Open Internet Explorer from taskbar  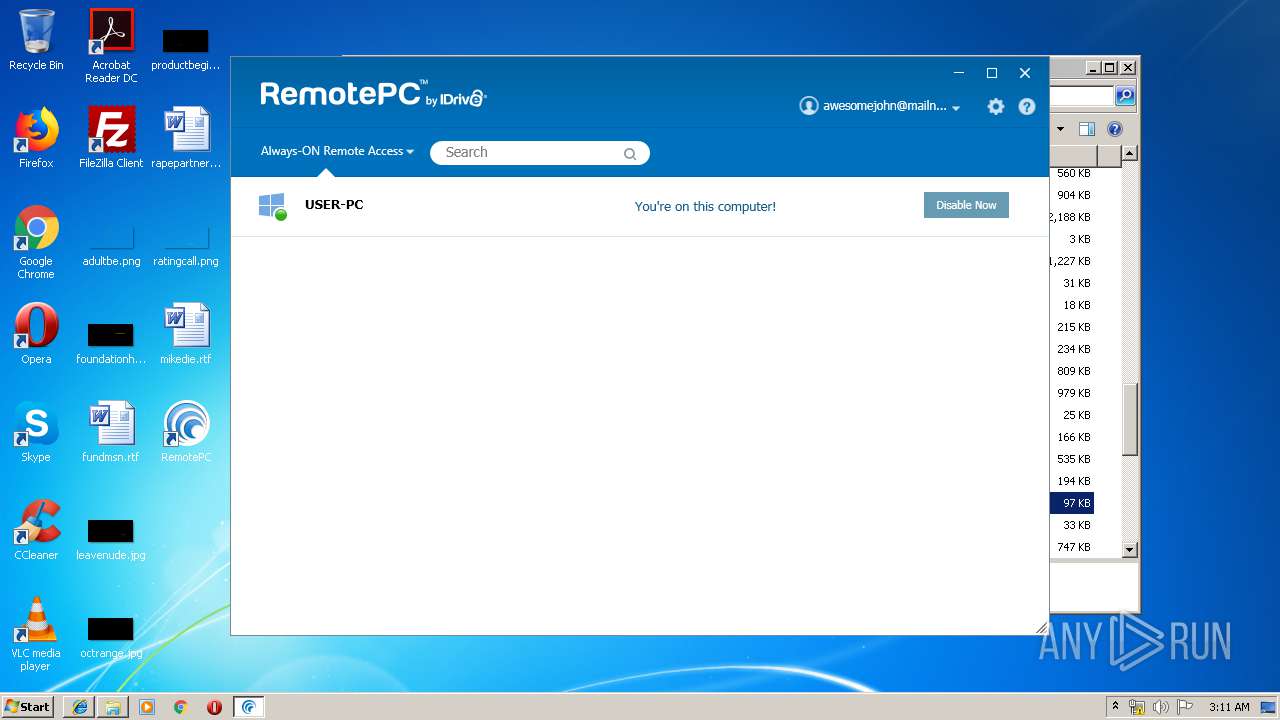point(80,707)
